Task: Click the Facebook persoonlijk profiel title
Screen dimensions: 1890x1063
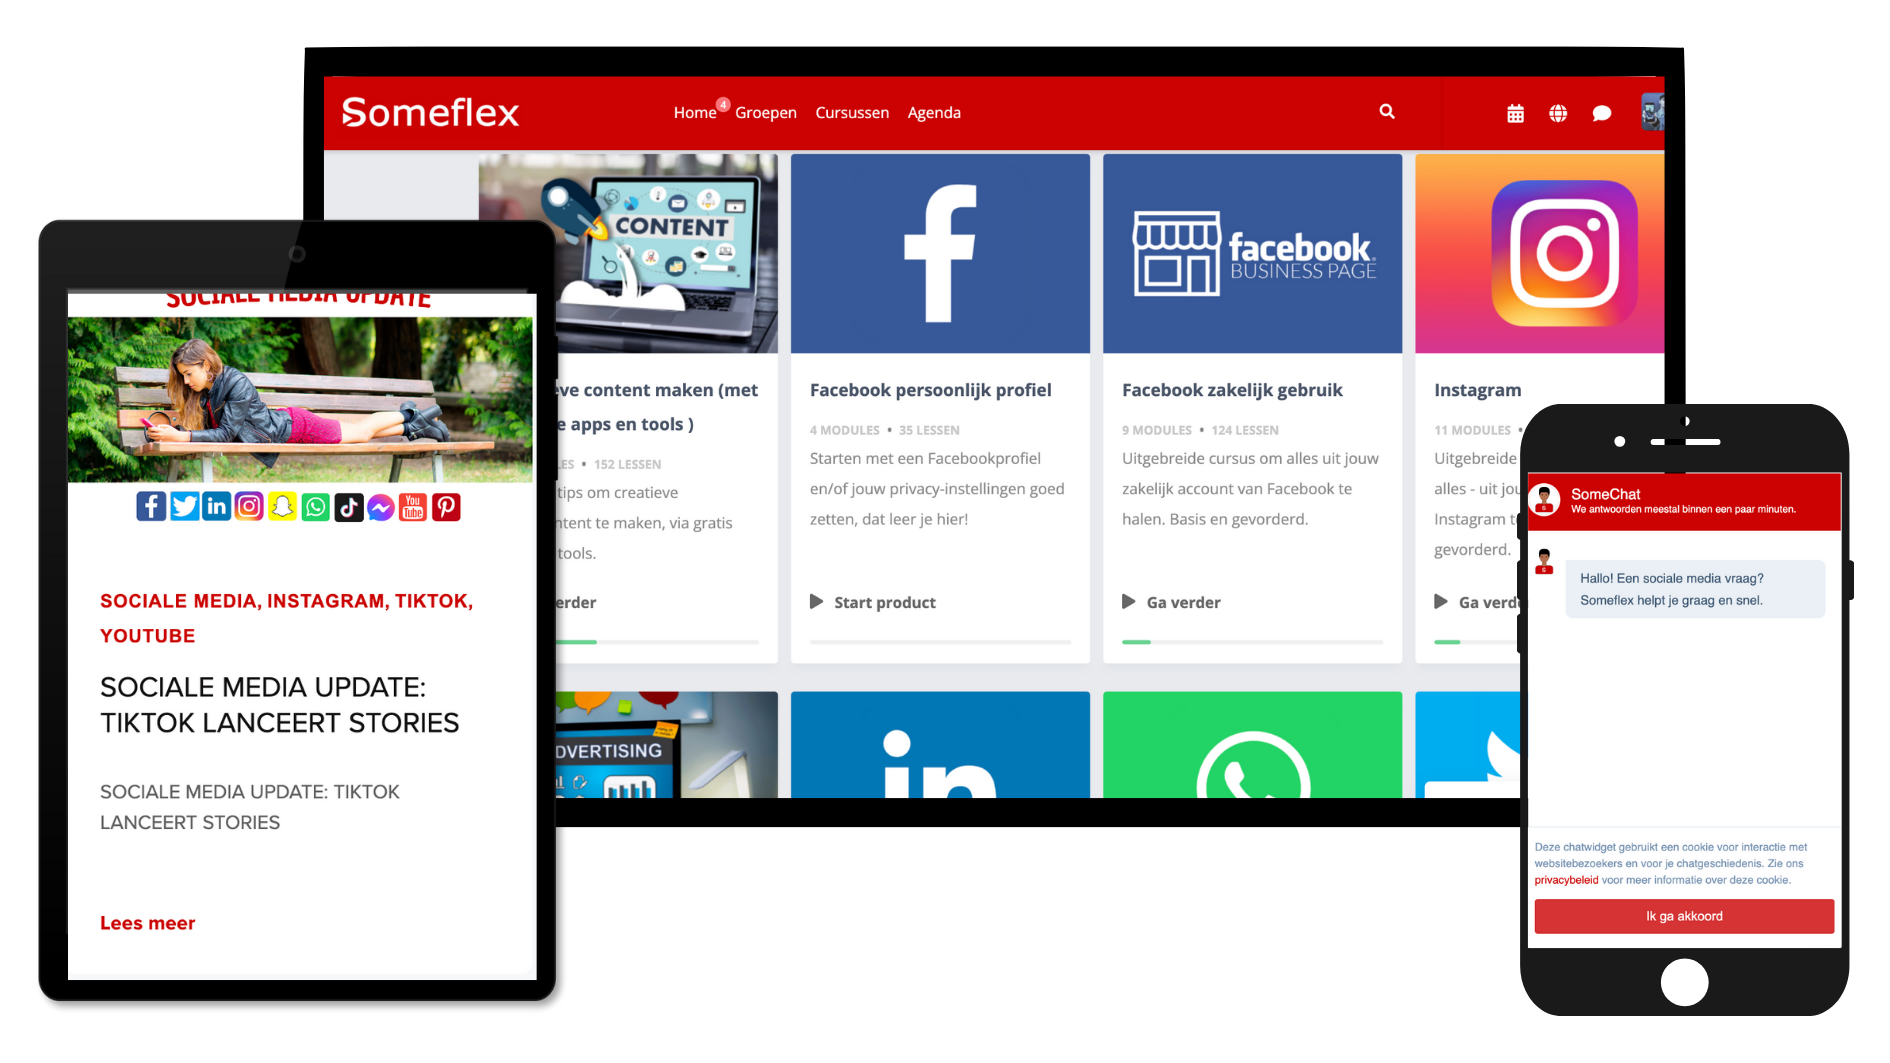Action: point(931,390)
